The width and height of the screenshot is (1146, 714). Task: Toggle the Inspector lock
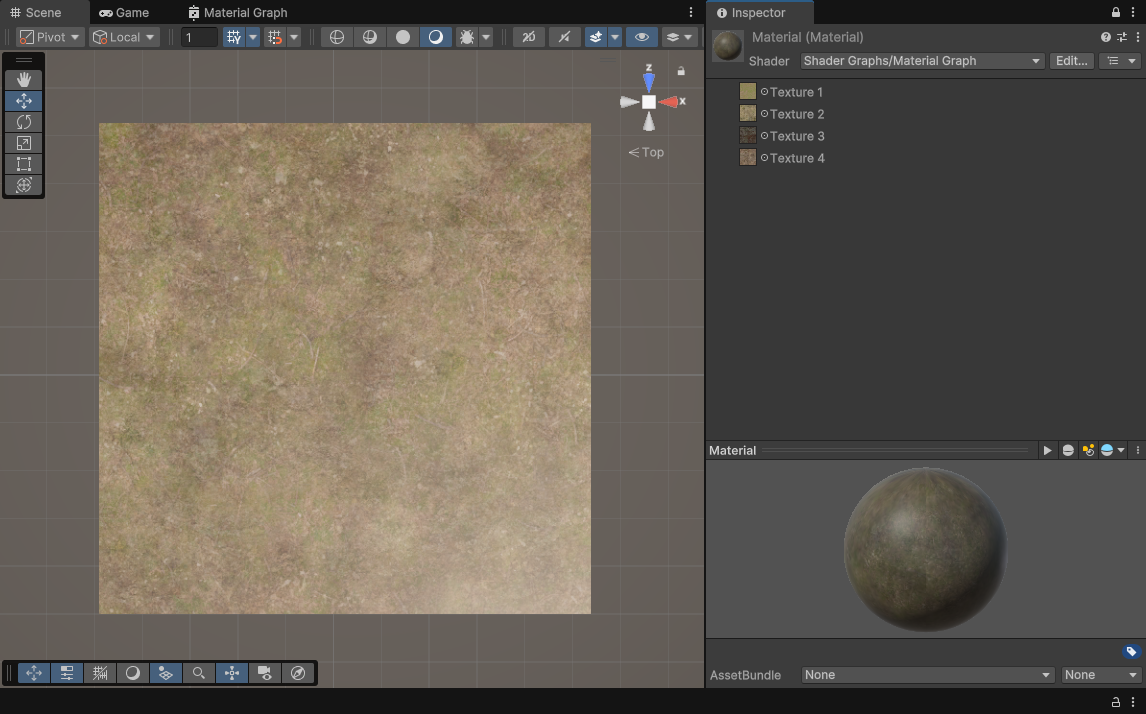pyautogui.click(x=1116, y=13)
